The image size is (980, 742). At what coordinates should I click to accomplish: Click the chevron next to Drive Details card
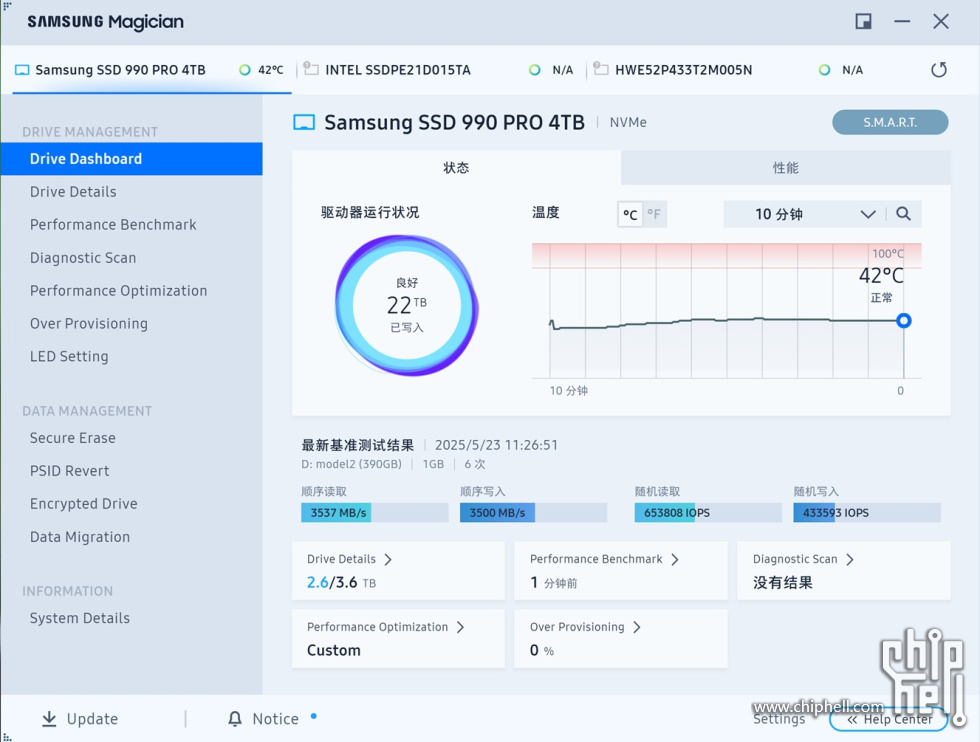pyautogui.click(x=388, y=559)
